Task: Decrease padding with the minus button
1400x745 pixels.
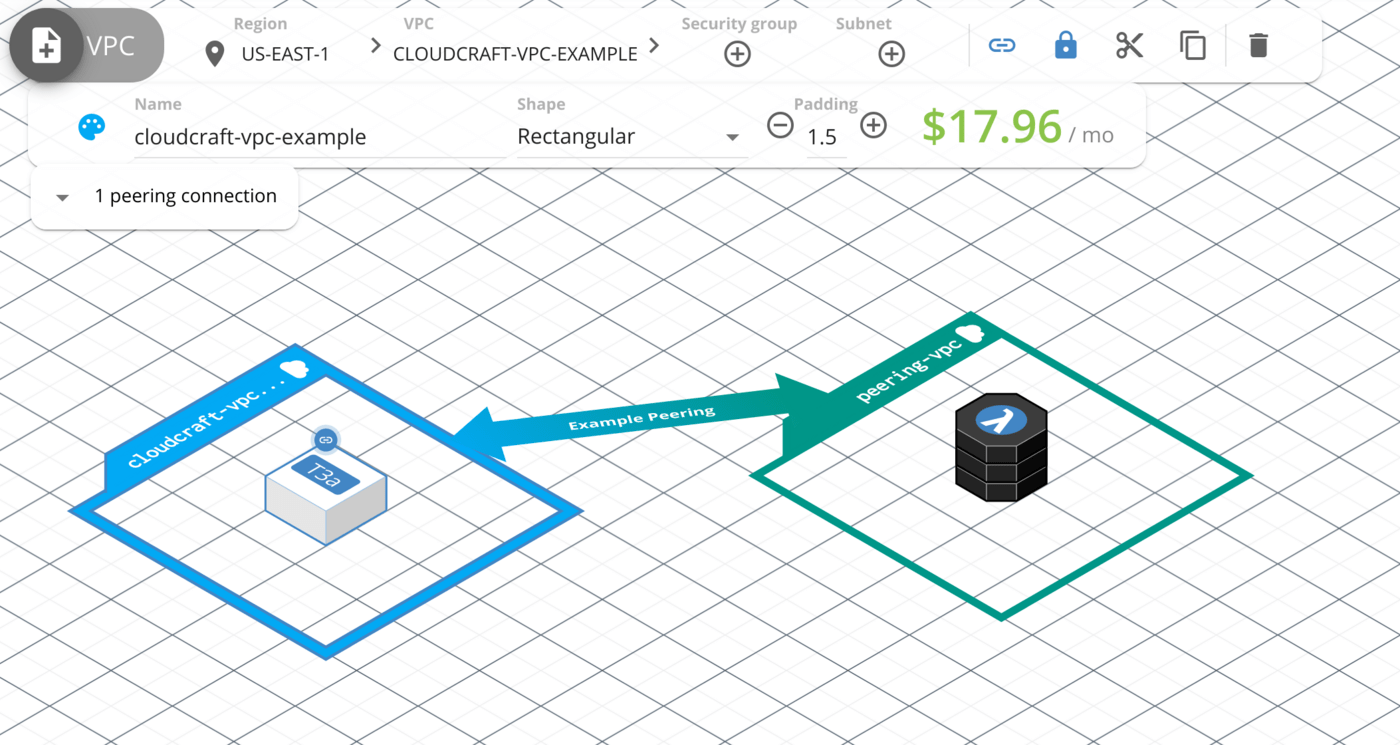Action: point(780,126)
